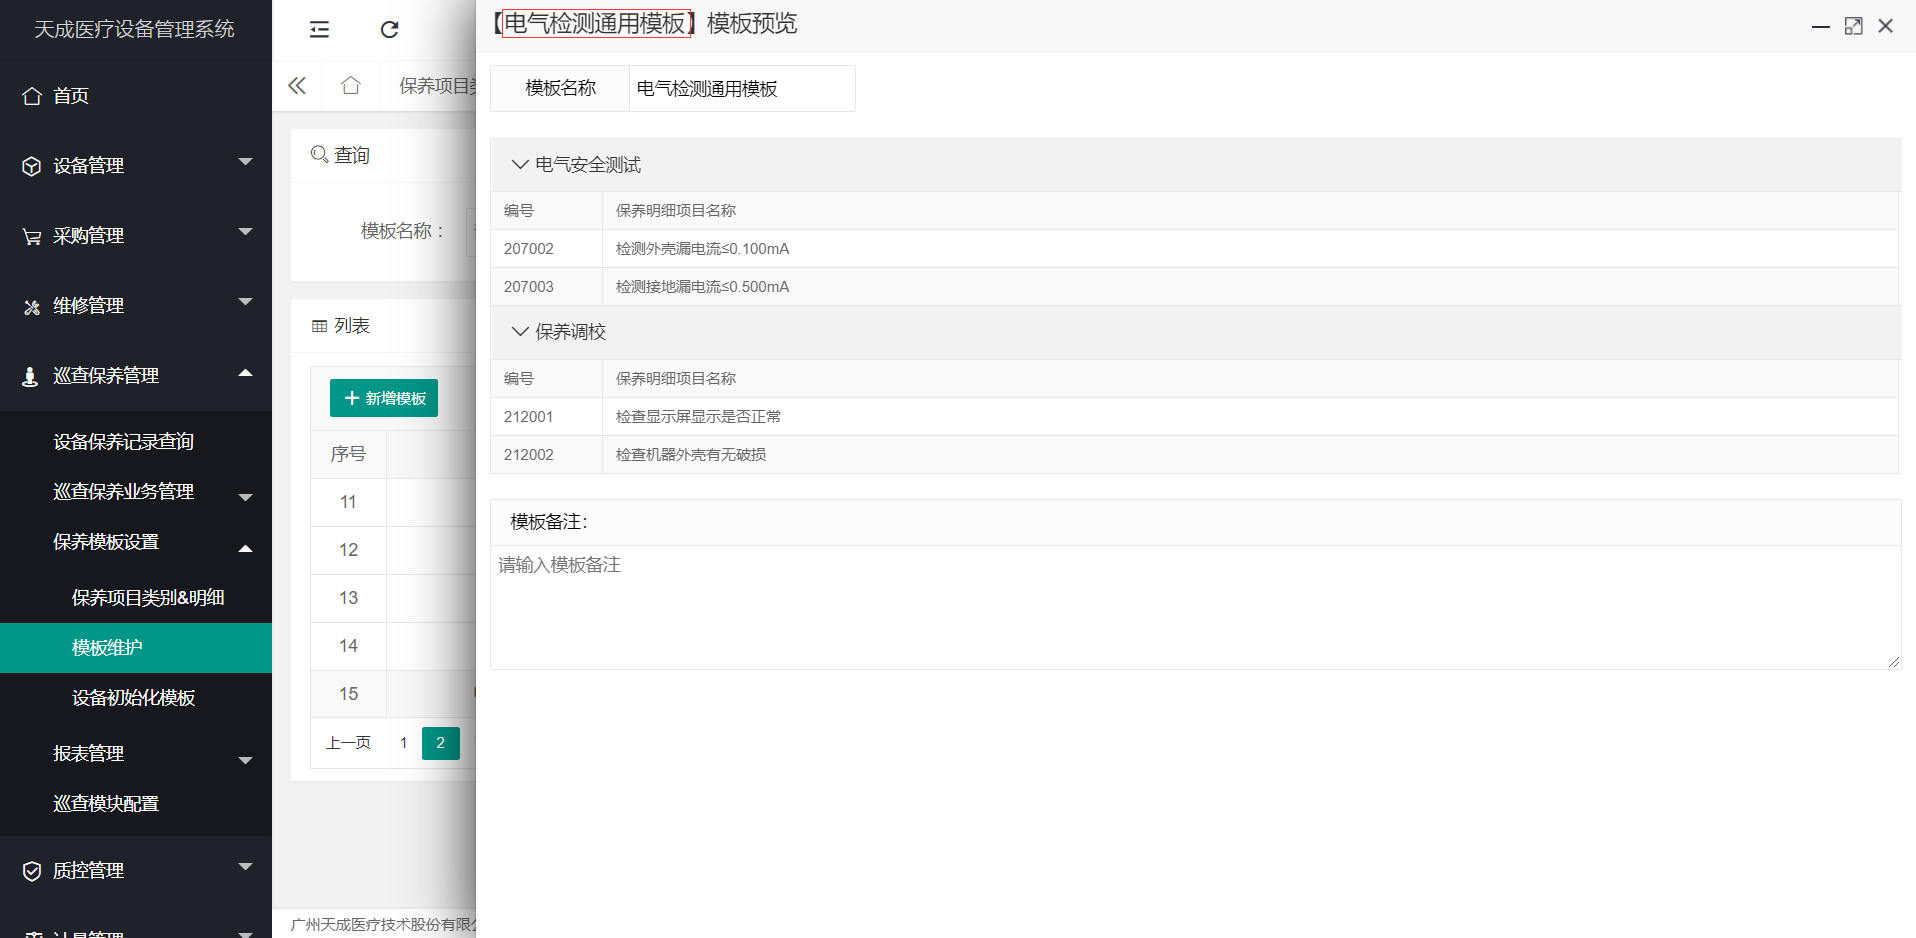Open 首页 in the sidebar
Image resolution: width=1916 pixels, height=938 pixels.
point(71,96)
